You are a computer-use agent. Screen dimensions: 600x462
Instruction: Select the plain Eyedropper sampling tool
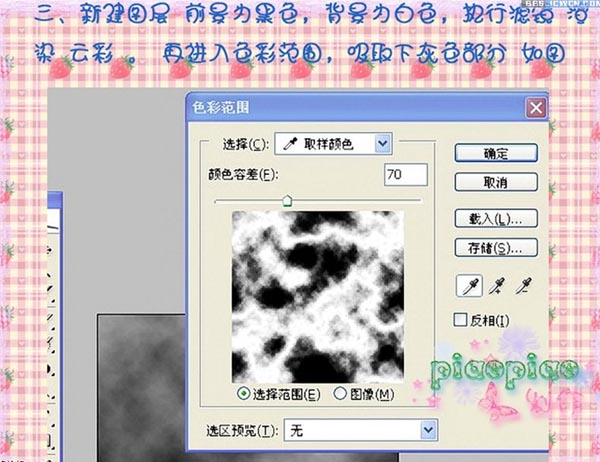coord(468,287)
